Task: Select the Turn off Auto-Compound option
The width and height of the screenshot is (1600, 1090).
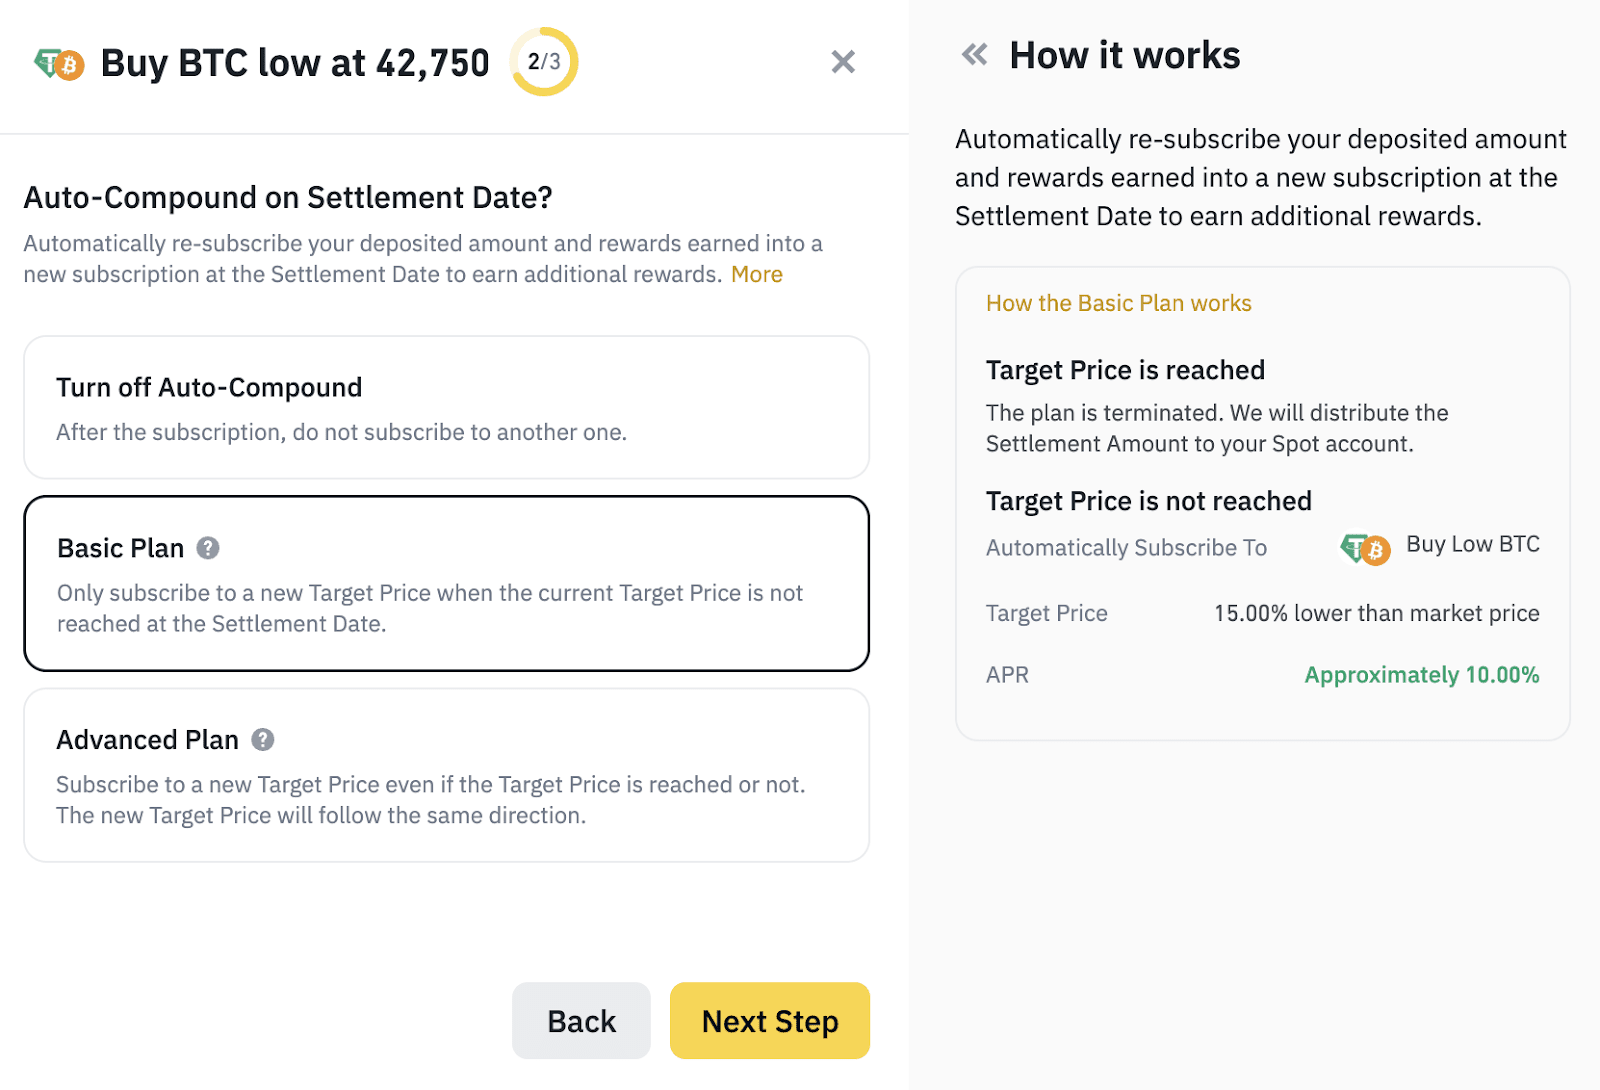Action: click(446, 408)
